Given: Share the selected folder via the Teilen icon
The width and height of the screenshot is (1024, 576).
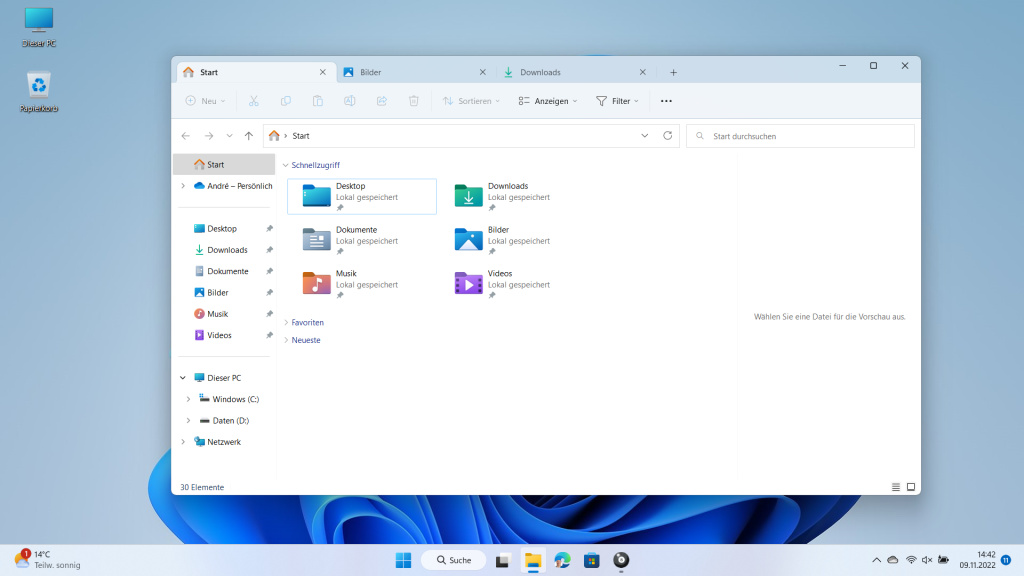Looking at the screenshot, I should 382,101.
